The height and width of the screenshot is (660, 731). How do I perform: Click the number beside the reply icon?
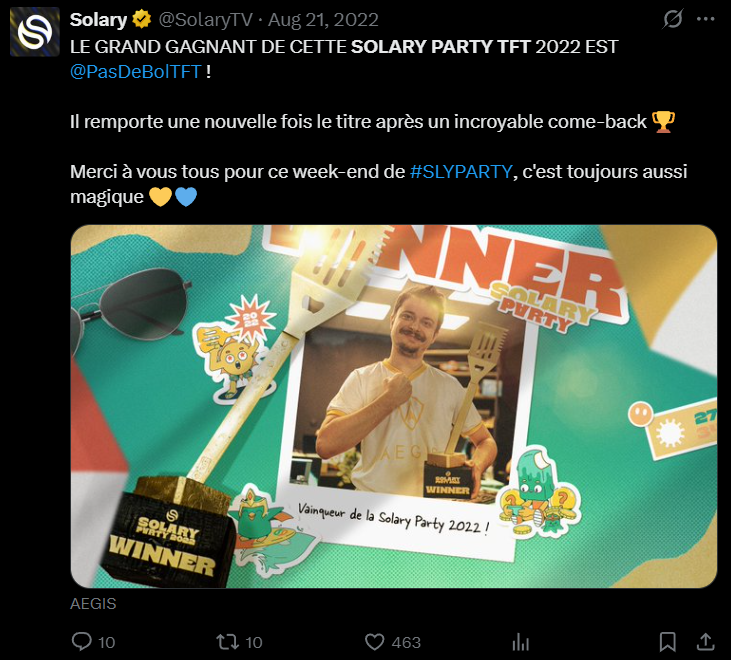coord(107,642)
